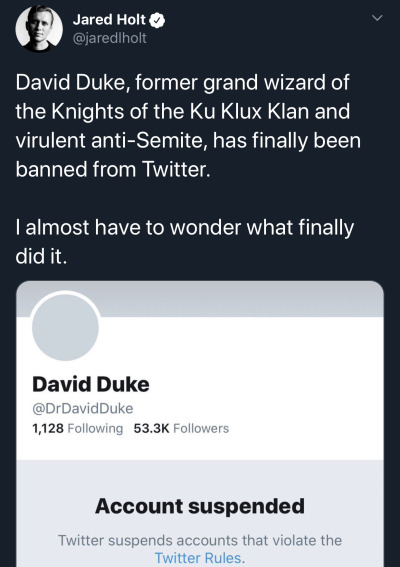This screenshot has height=567, width=400.
Task: Open the 53.3K Followers list
Action: pyautogui.click(x=181, y=429)
